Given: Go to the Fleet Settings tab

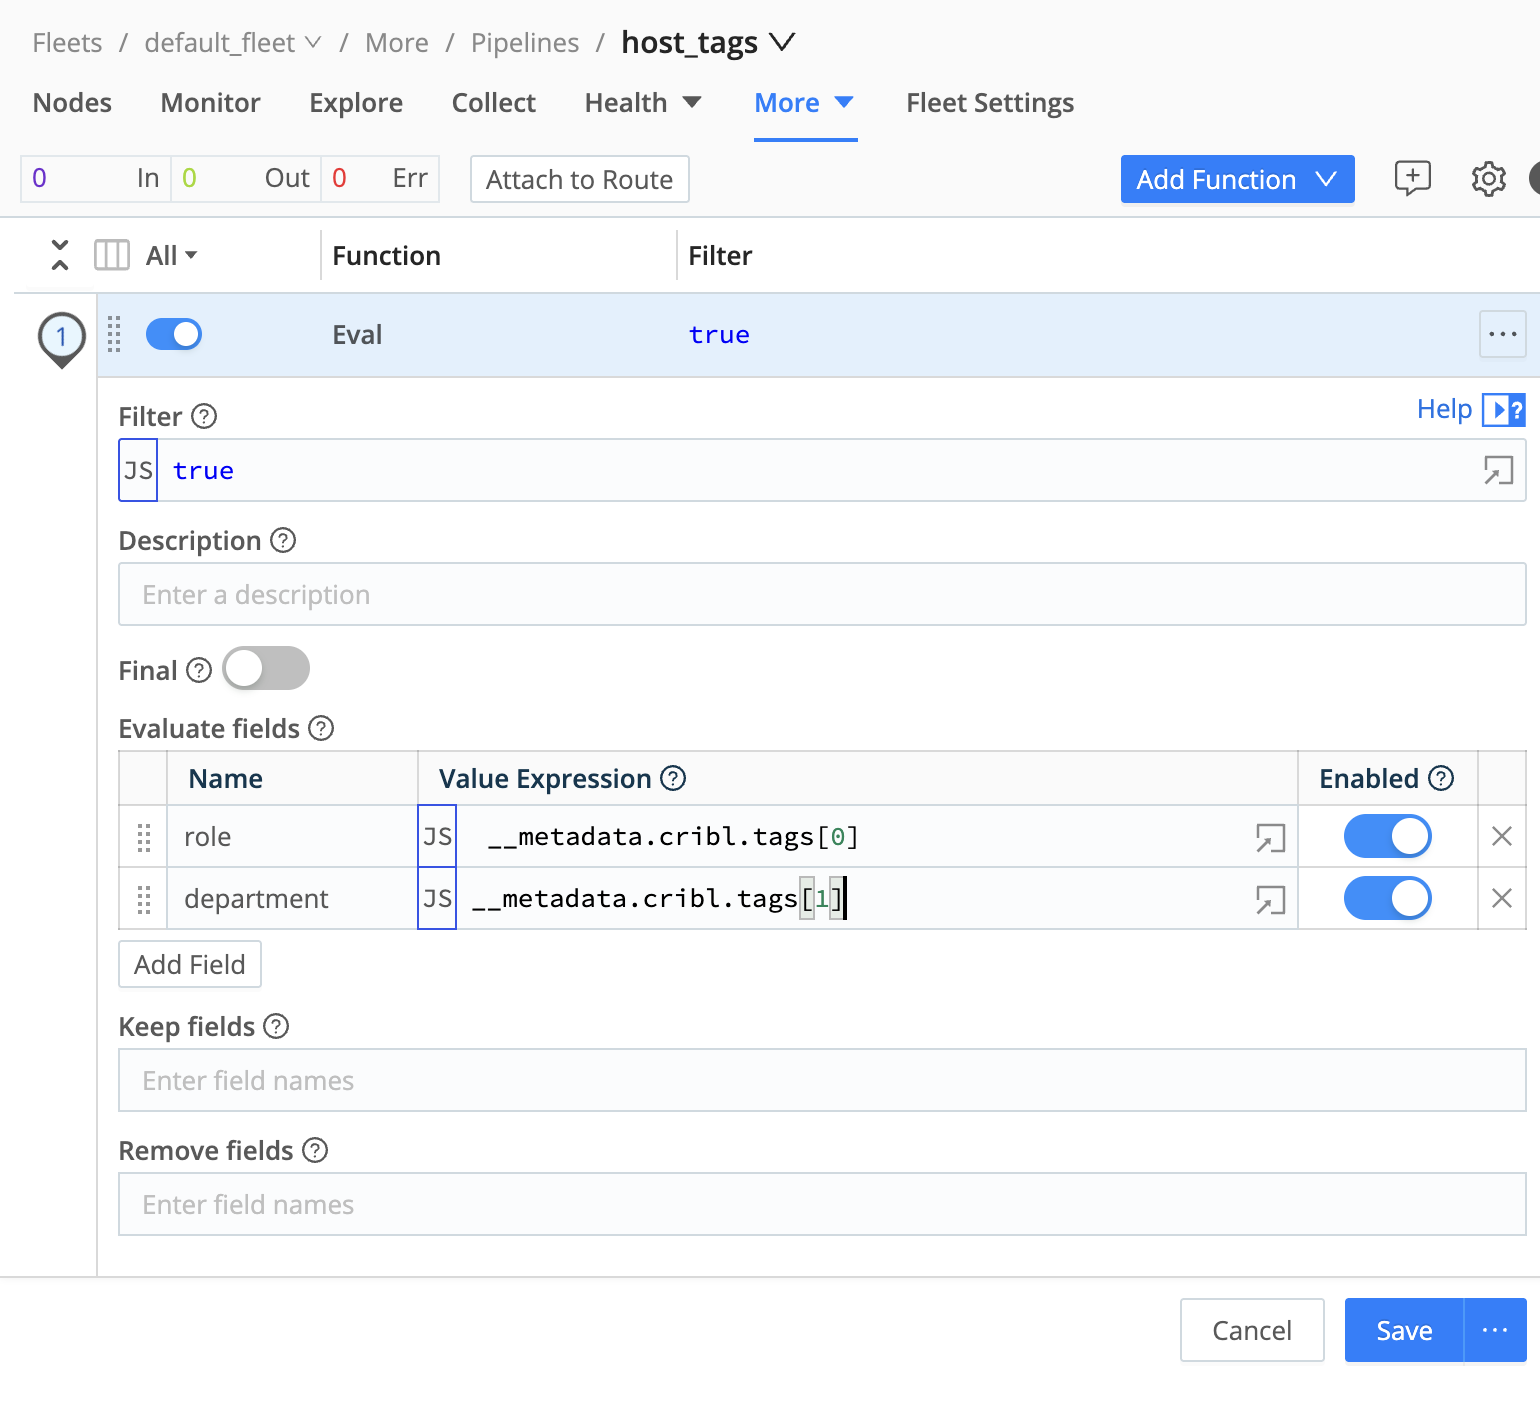Looking at the screenshot, I should tap(989, 103).
